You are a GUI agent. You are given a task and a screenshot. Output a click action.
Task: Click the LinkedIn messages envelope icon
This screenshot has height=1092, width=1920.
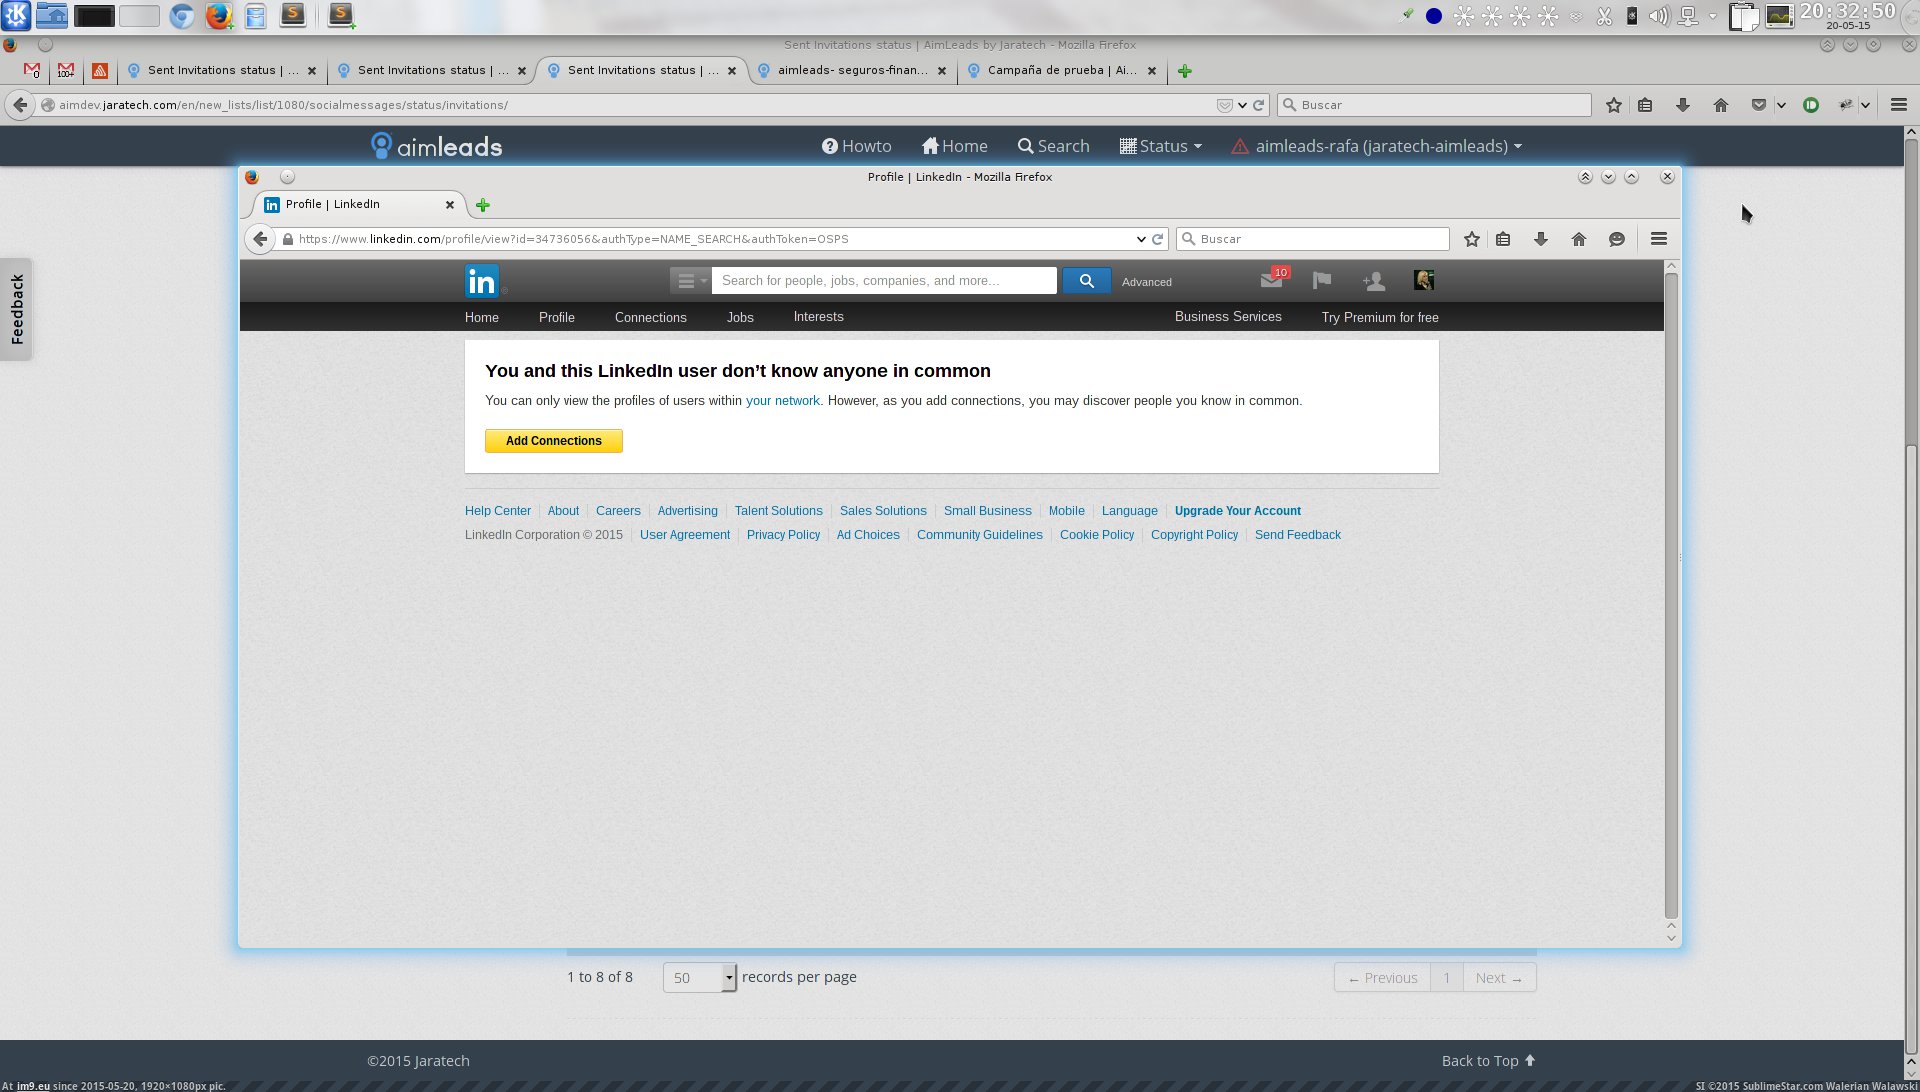[x=1271, y=281]
